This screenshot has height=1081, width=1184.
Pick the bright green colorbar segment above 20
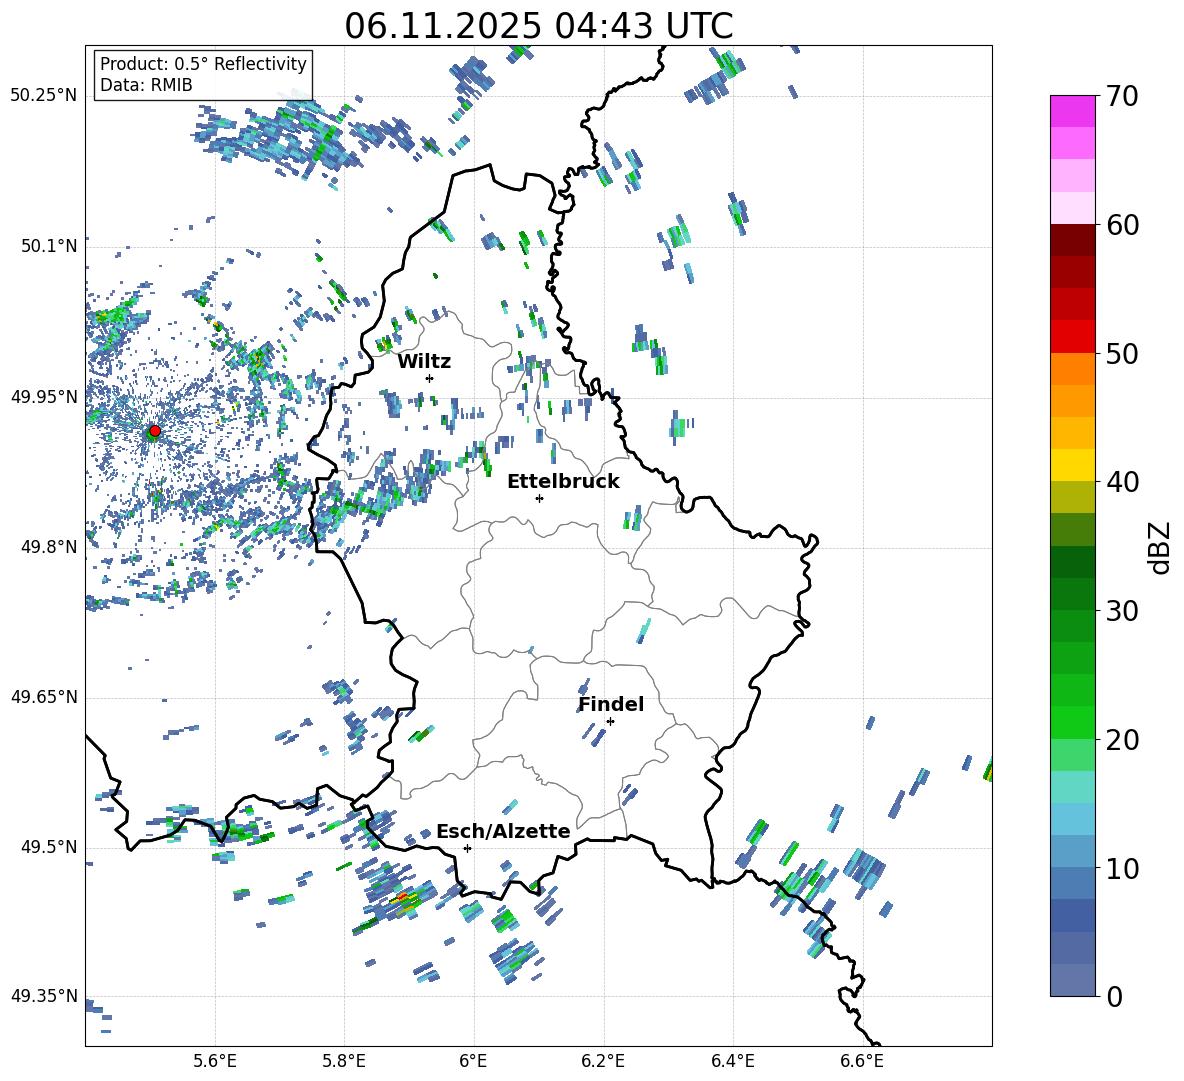pyautogui.click(x=1072, y=722)
